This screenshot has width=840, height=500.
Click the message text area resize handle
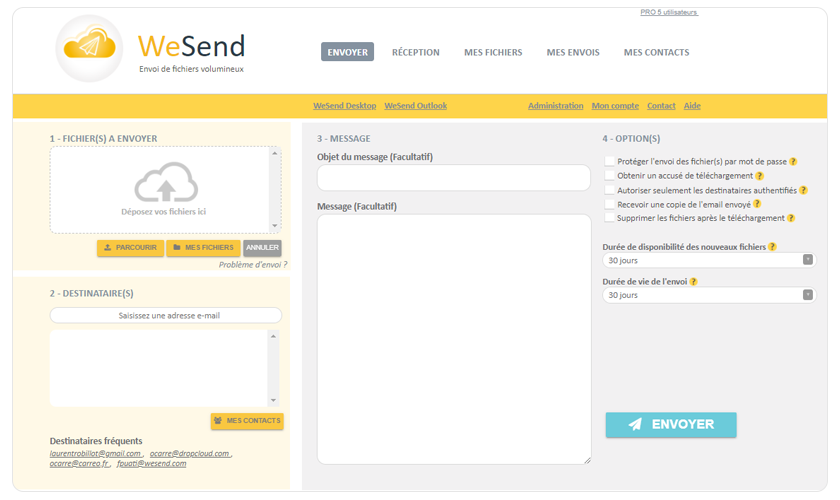(x=587, y=460)
